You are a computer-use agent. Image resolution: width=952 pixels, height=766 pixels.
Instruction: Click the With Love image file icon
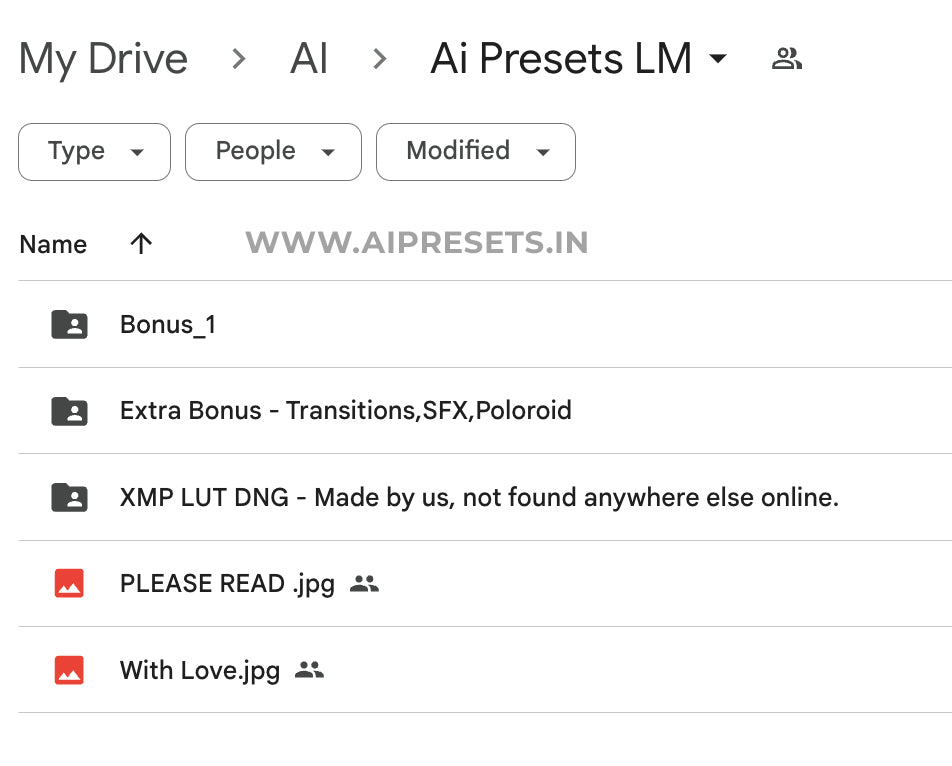69,670
